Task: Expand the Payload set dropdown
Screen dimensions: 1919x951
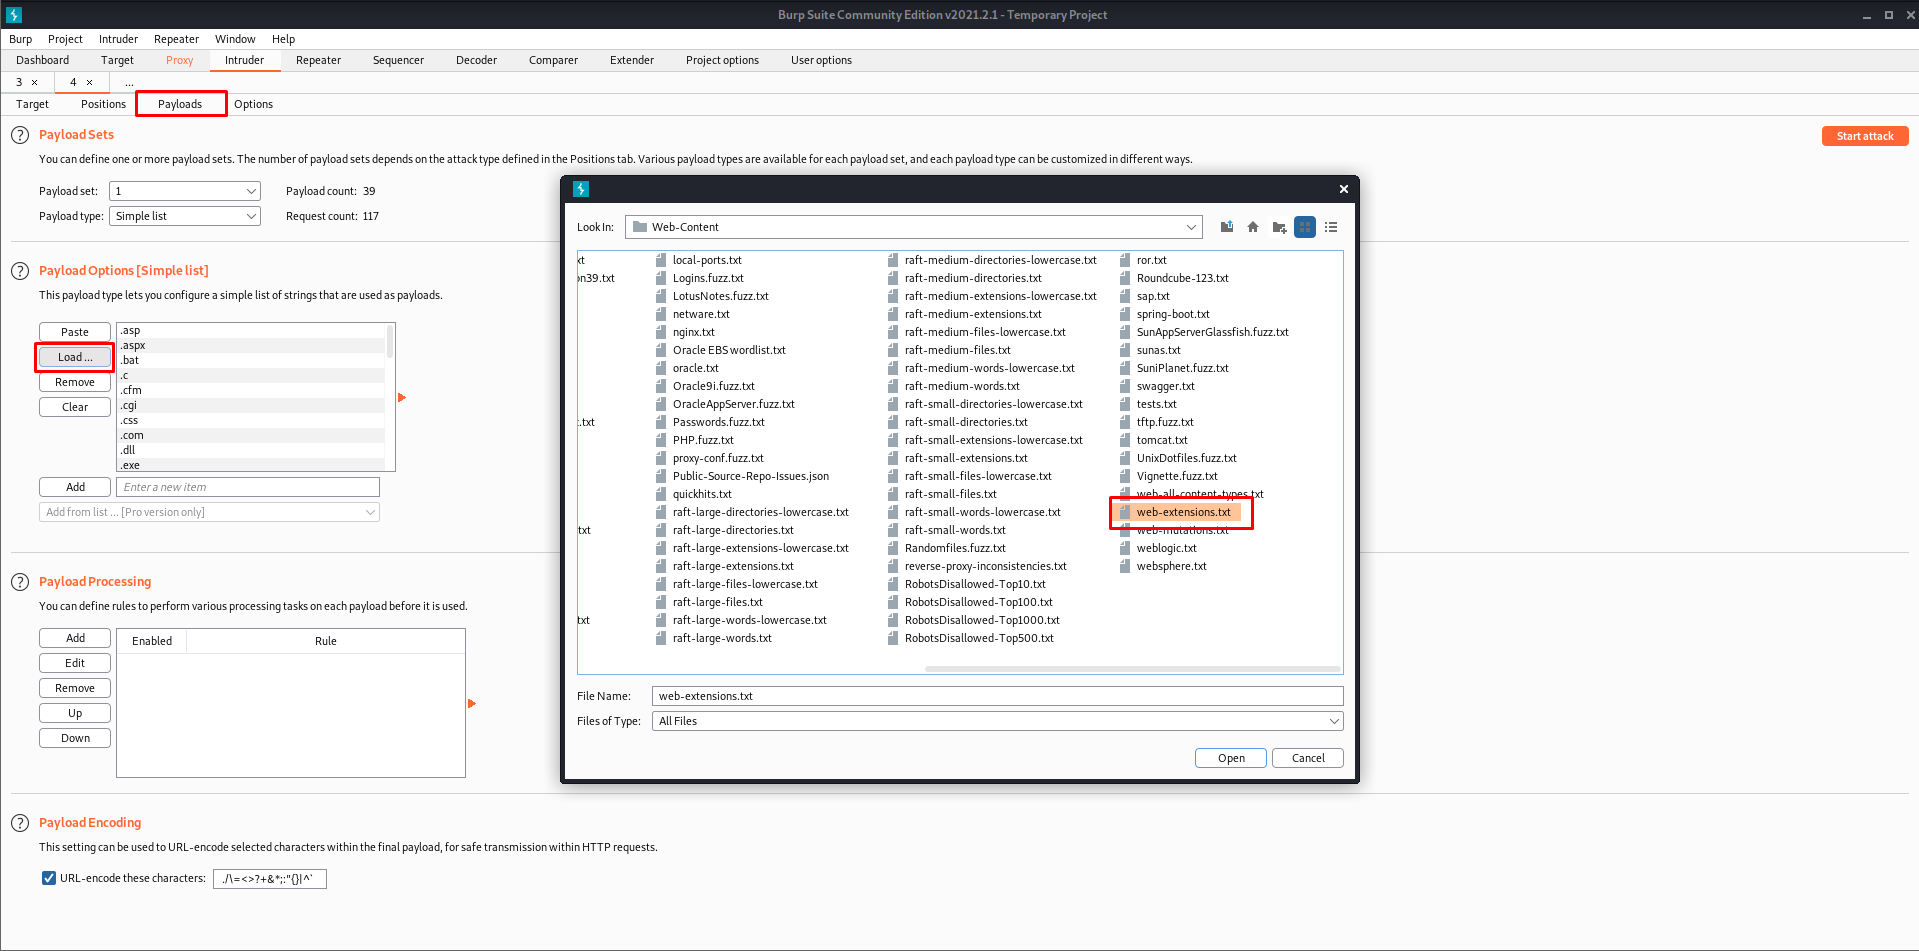Action: coord(184,191)
